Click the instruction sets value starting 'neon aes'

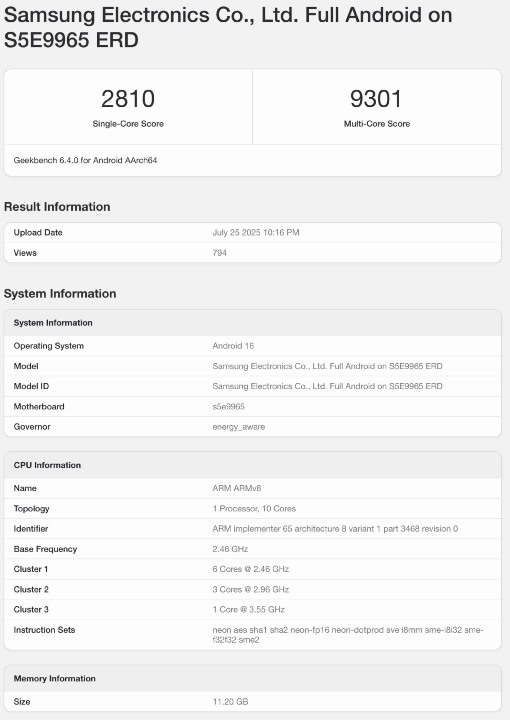[347, 635]
